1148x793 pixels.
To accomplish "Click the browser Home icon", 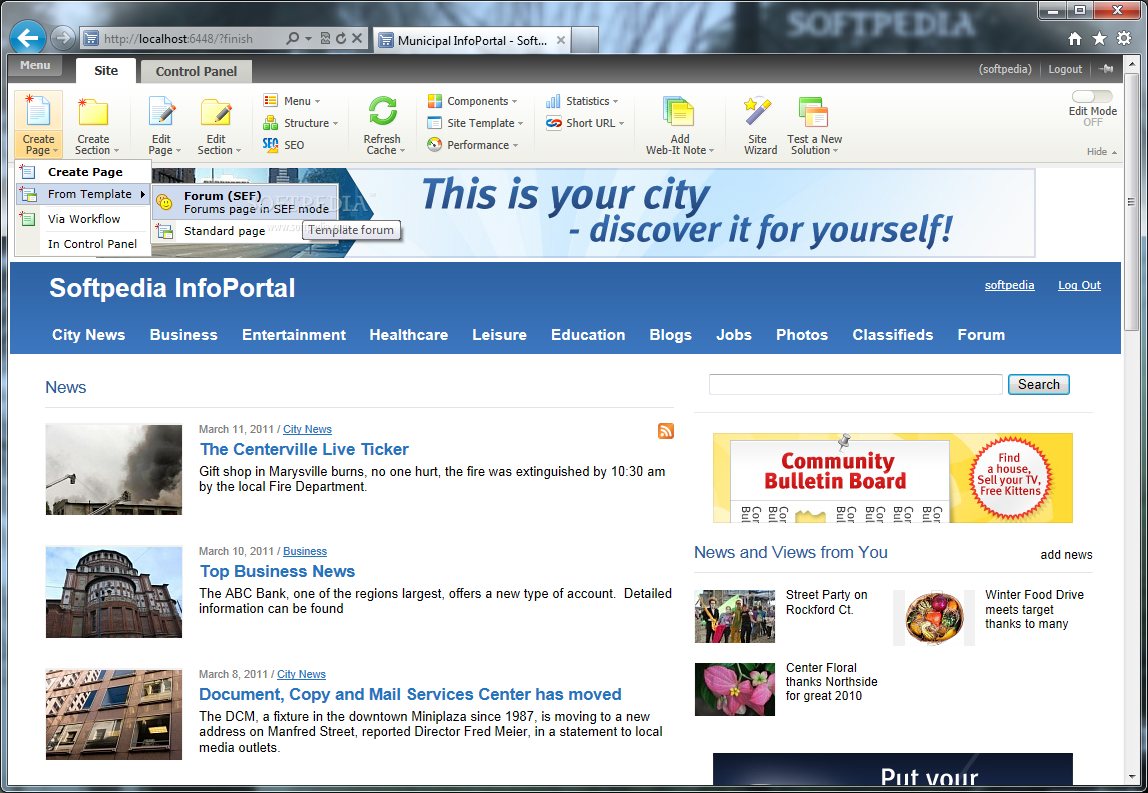I will pos(1074,39).
